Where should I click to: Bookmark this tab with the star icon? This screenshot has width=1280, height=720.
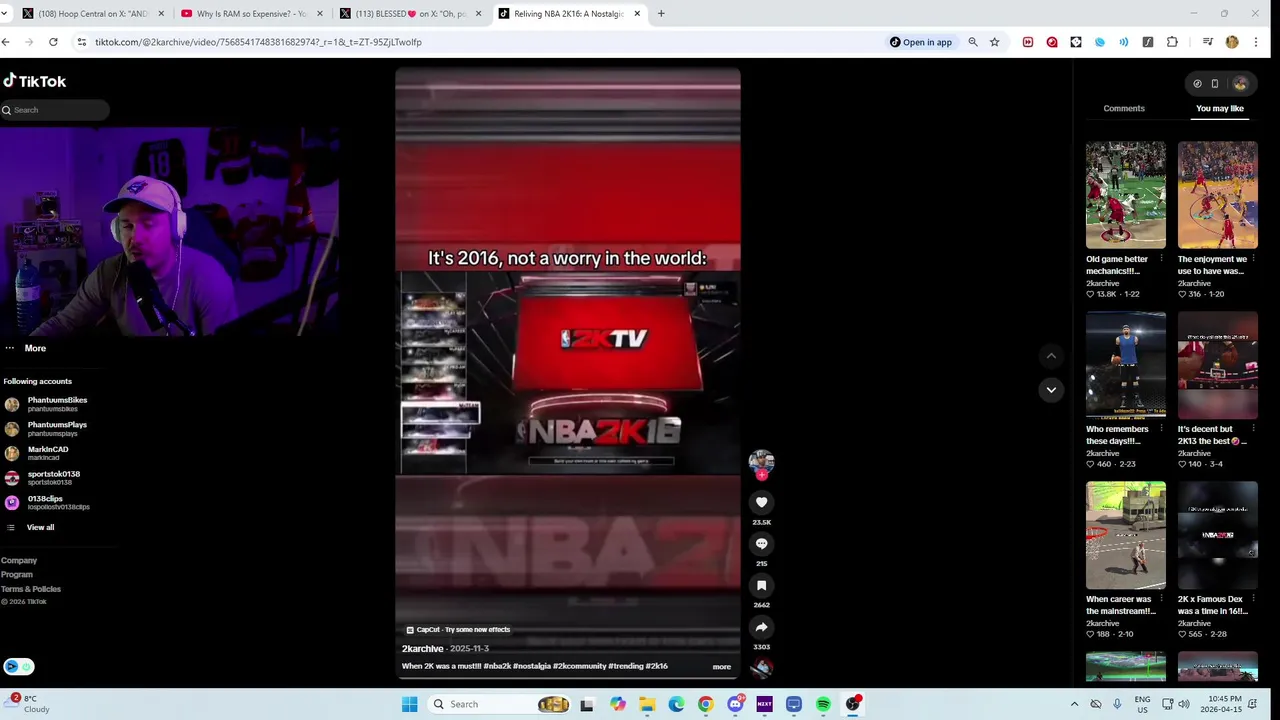pyautogui.click(x=994, y=42)
